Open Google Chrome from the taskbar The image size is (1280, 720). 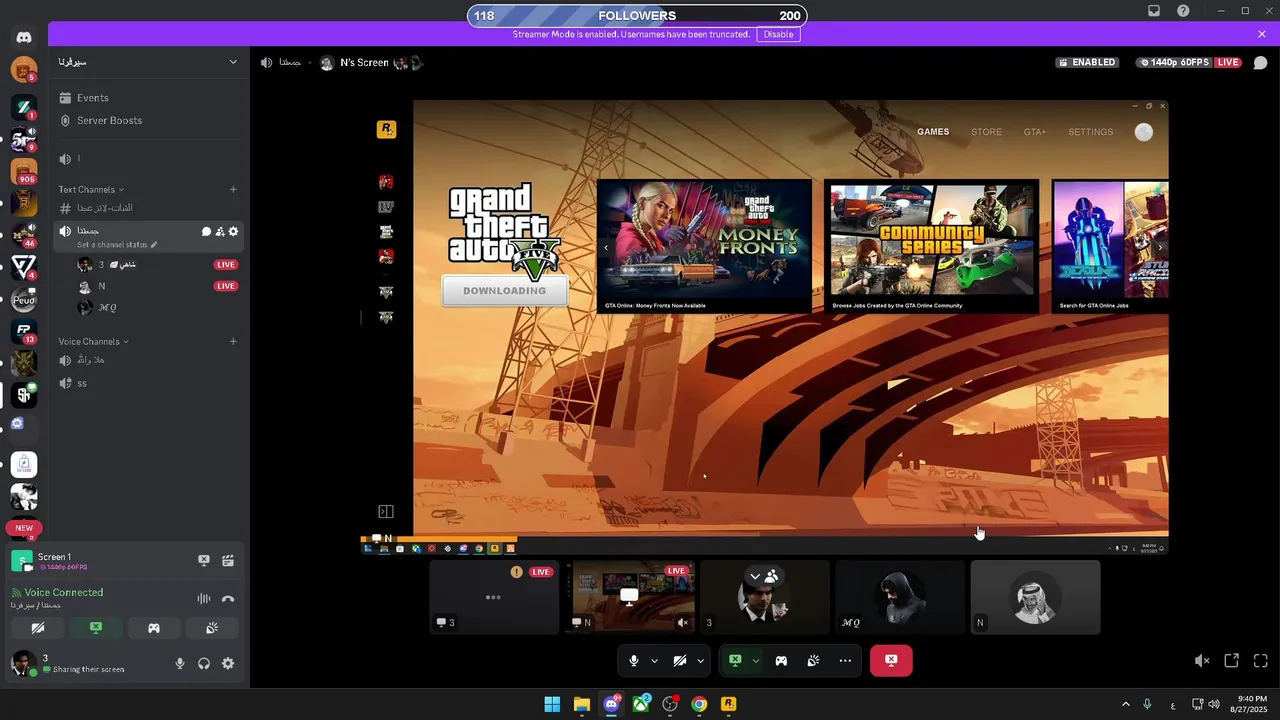tap(699, 704)
